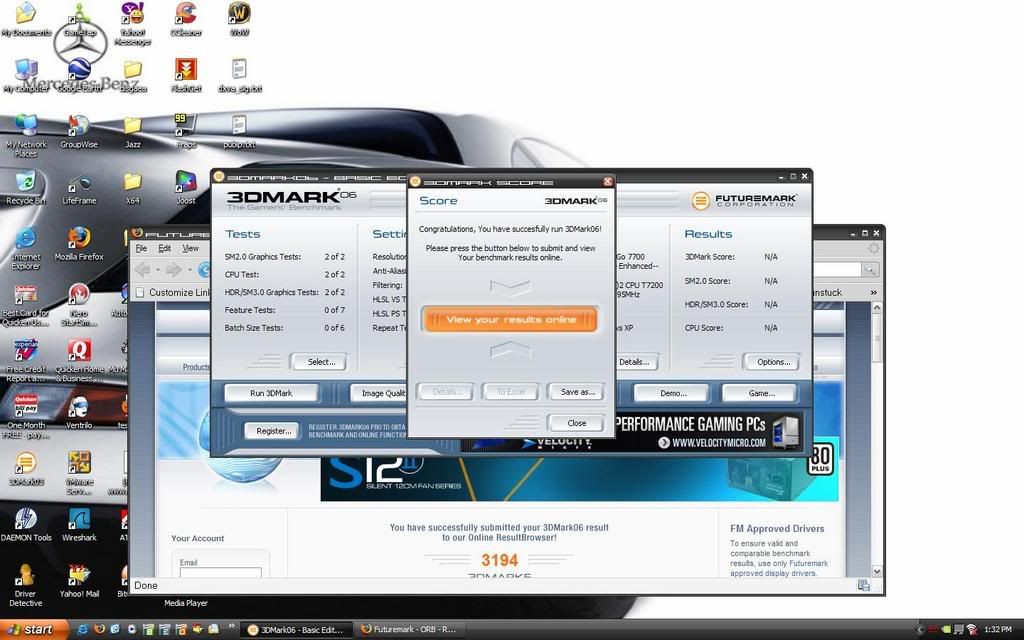The image size is (1024, 640).
Task: Launch the VMware Server desktop shortcut
Action: pyautogui.click(x=79, y=473)
